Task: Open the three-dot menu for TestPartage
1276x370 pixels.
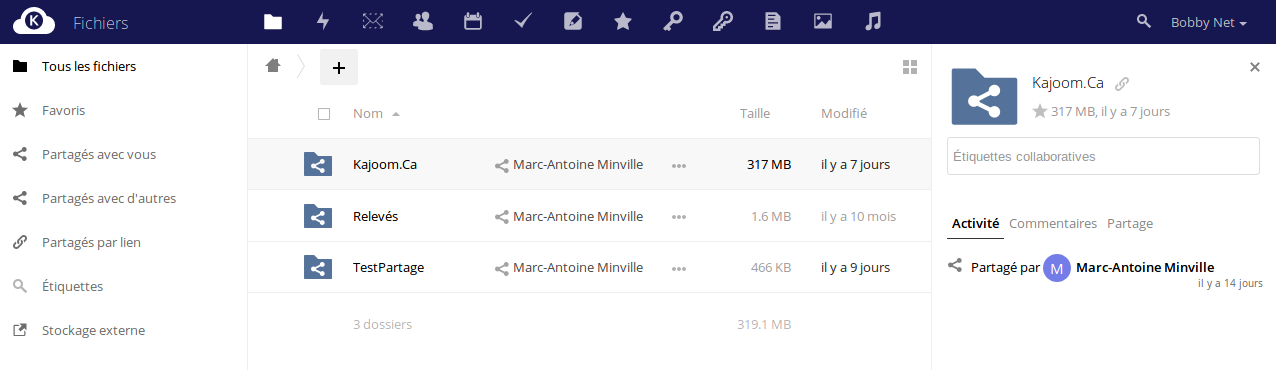Action: click(679, 268)
